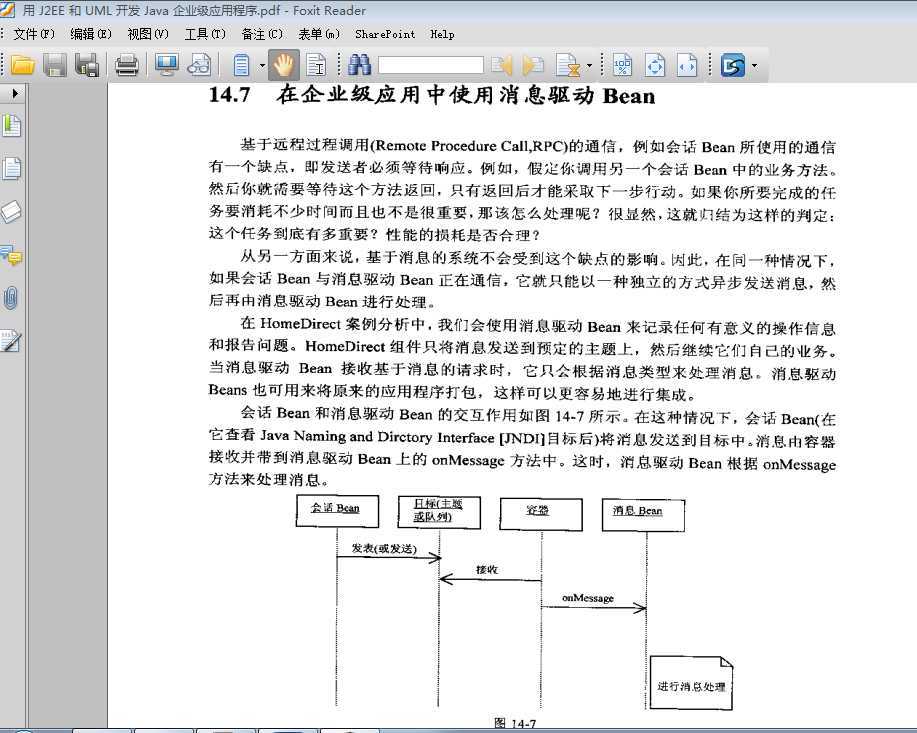Click the search options page icon
The image size is (917, 733).
pyautogui.click(x=567, y=65)
